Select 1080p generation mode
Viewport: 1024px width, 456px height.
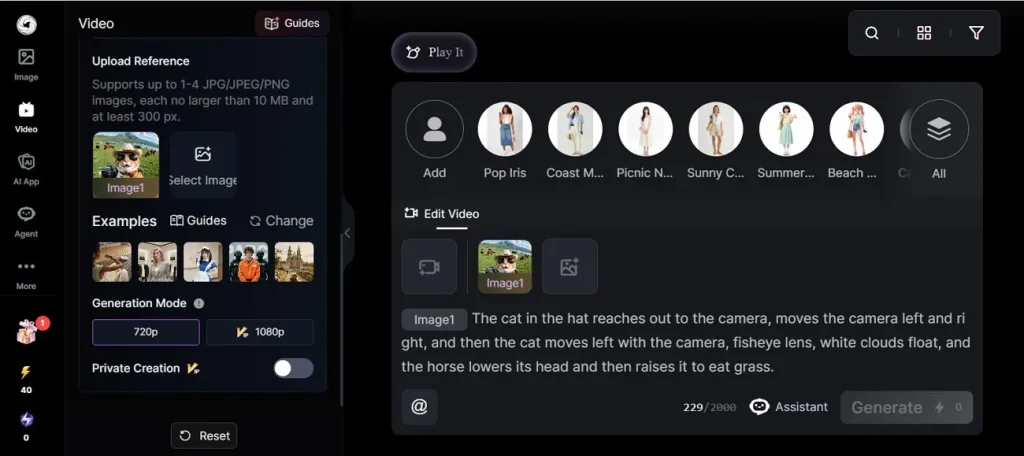[260, 332]
